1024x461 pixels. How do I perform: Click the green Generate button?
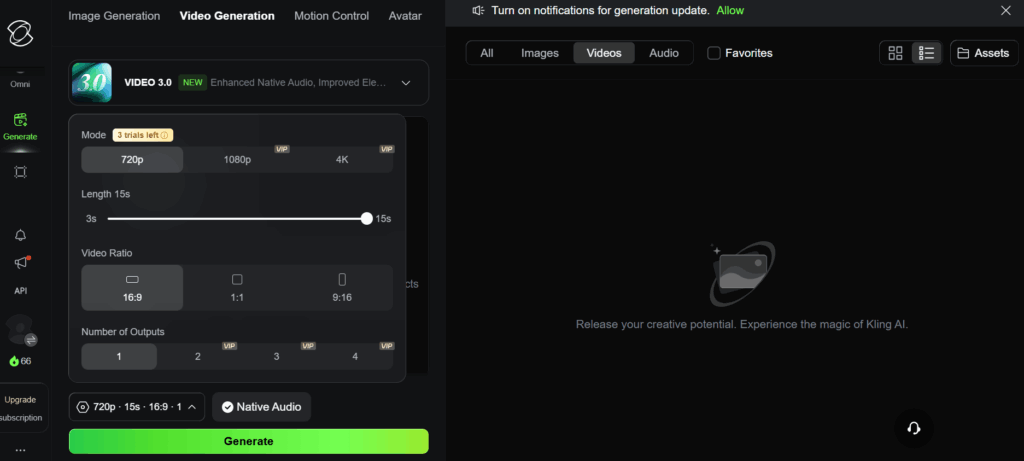pos(249,441)
